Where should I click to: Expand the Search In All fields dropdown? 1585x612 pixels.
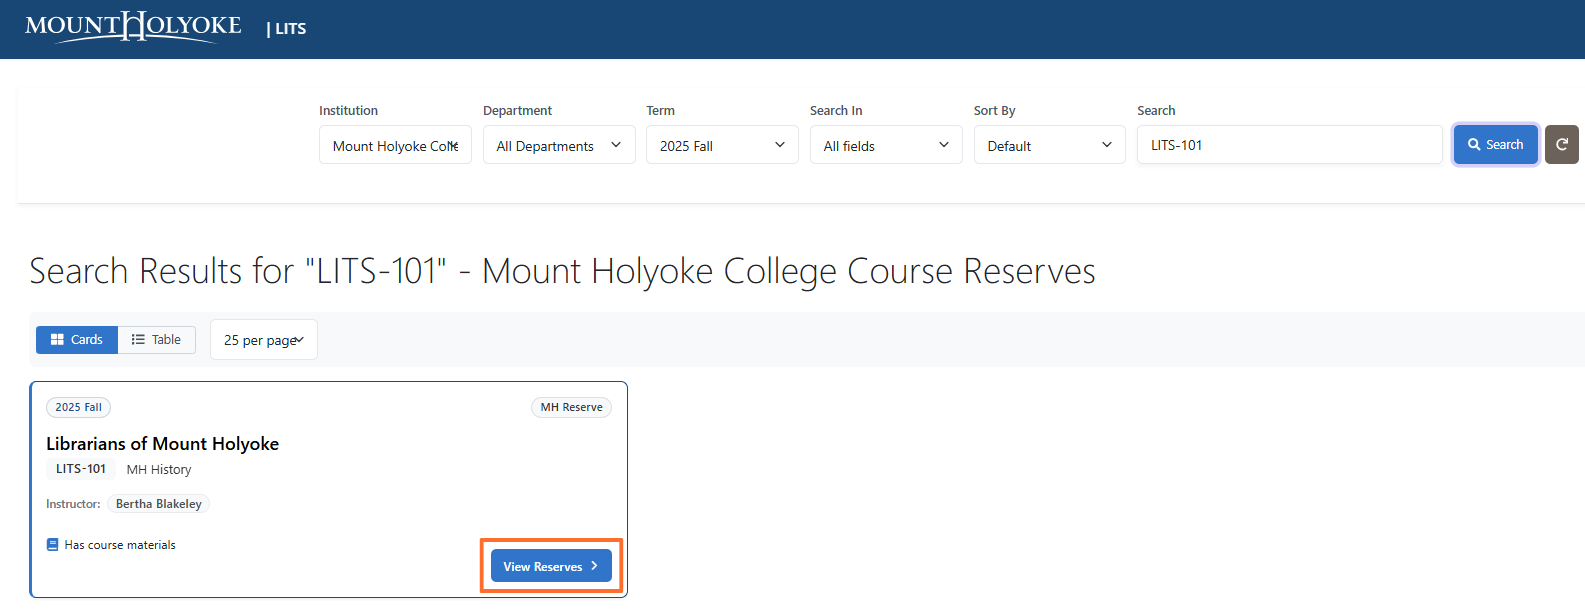(x=886, y=145)
